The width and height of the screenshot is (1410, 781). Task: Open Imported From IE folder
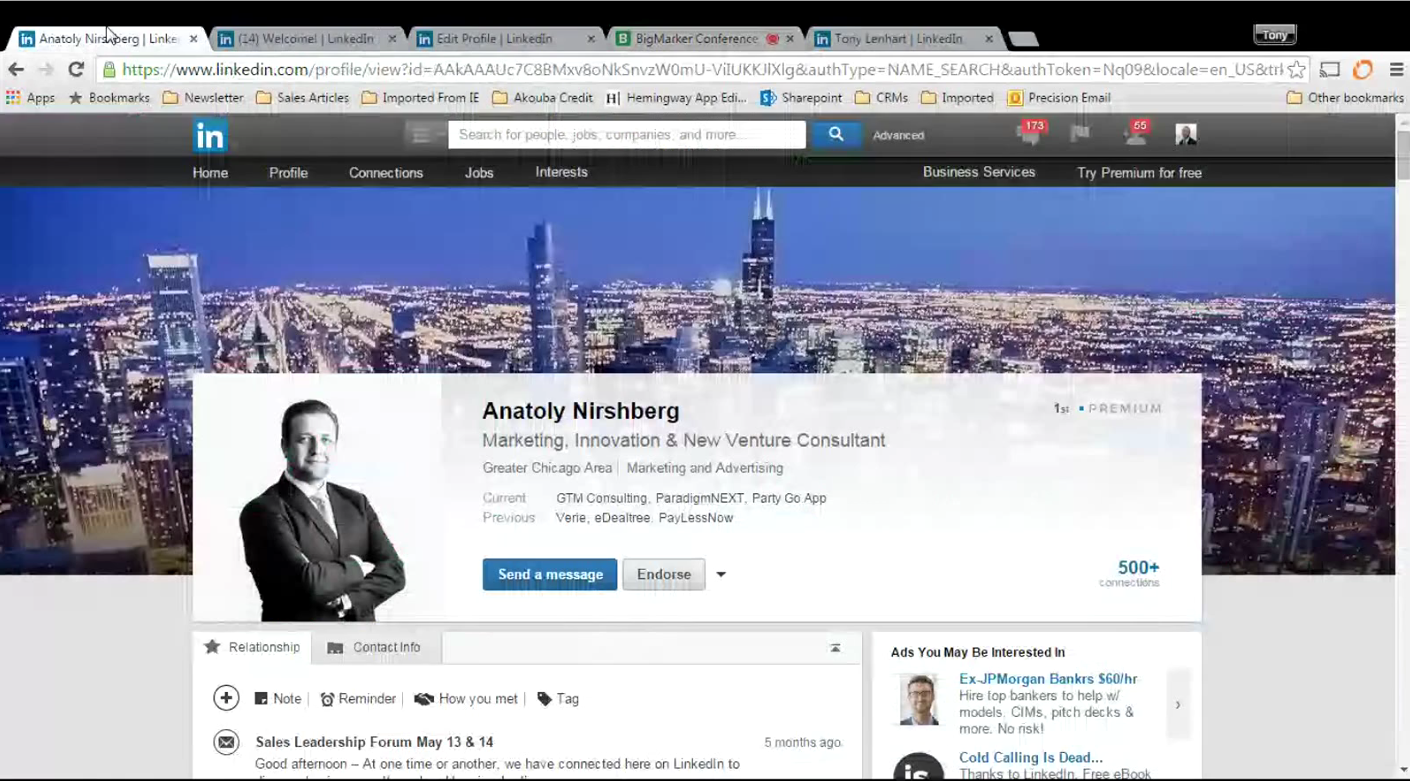421,98
